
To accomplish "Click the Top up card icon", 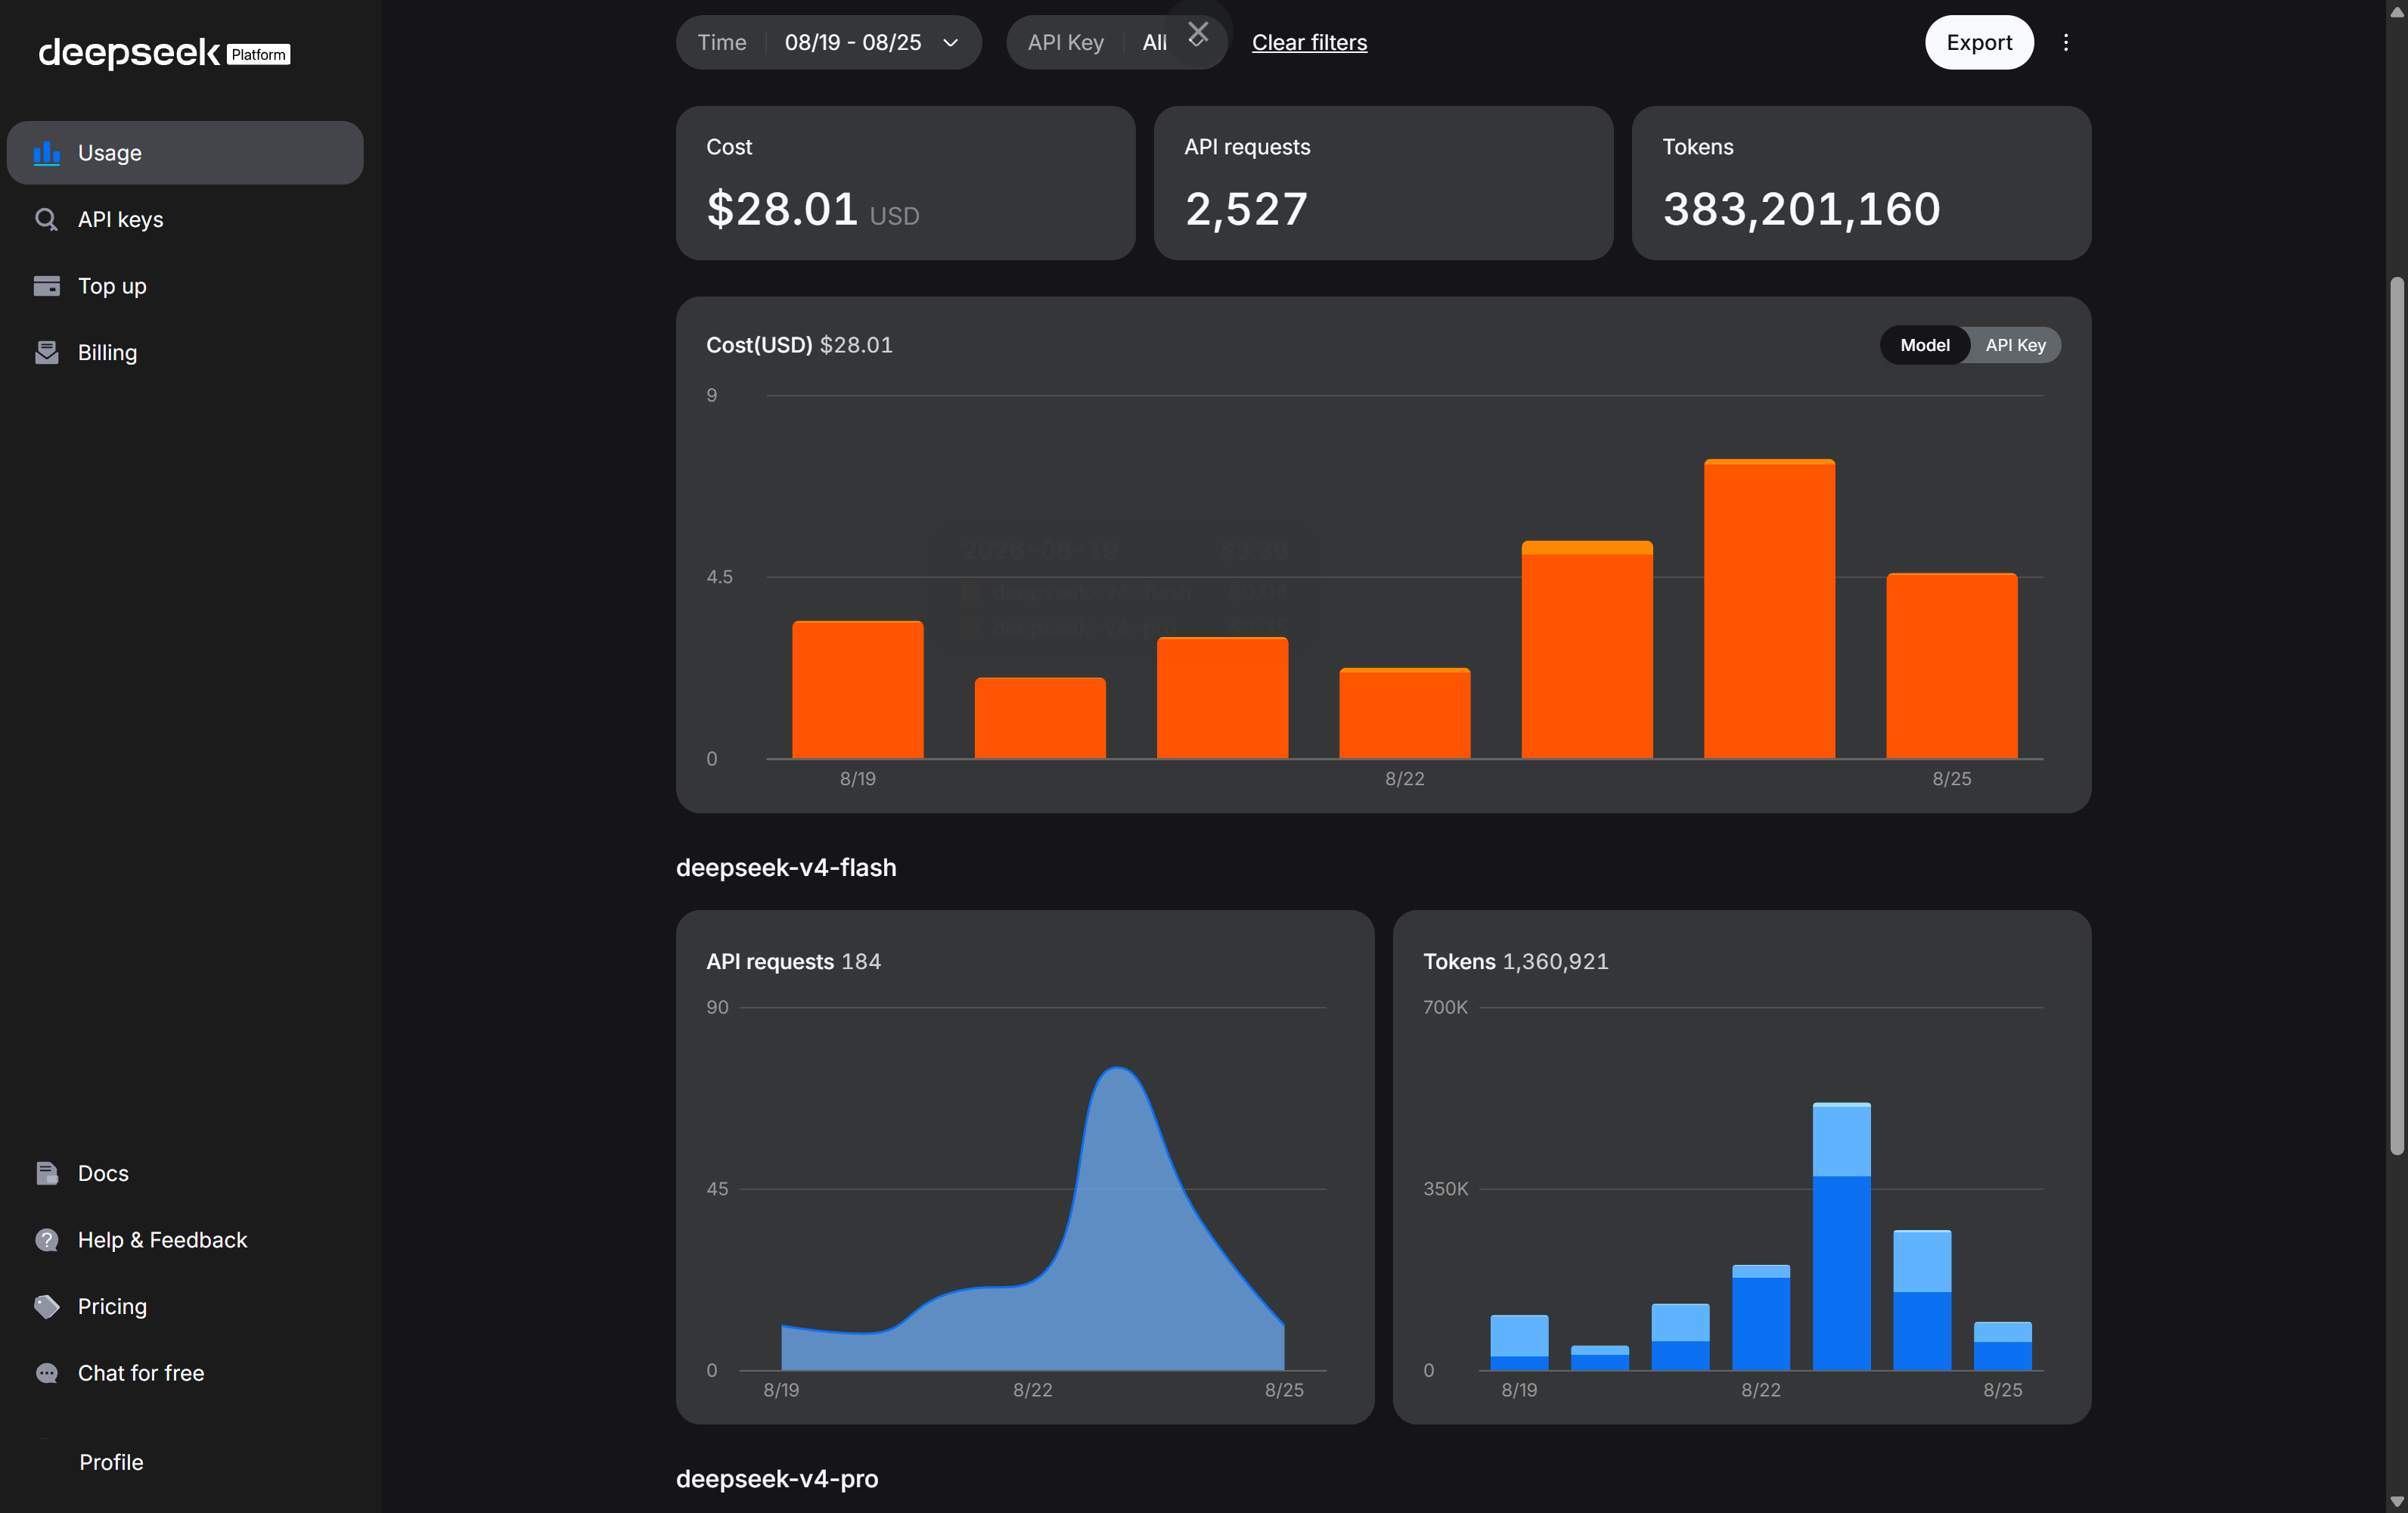I will pos(46,286).
